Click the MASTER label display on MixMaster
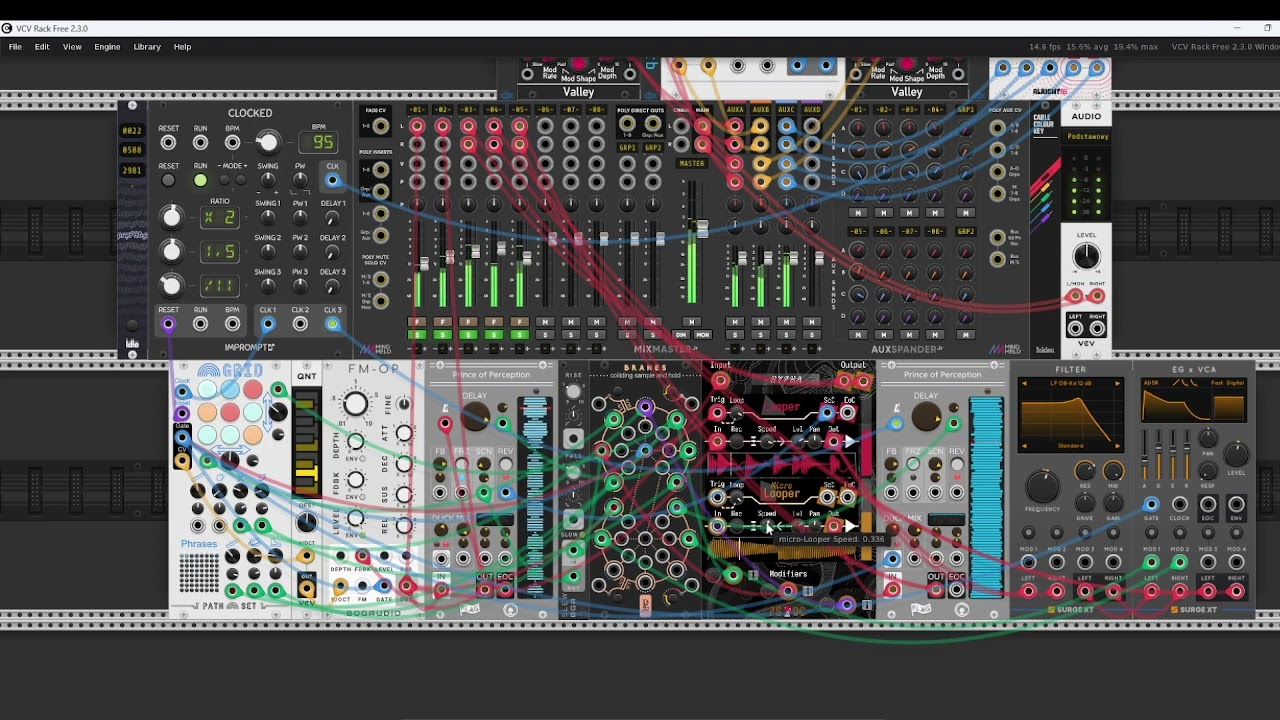Screen dimensions: 1280x720 pyautogui.click(x=692, y=163)
